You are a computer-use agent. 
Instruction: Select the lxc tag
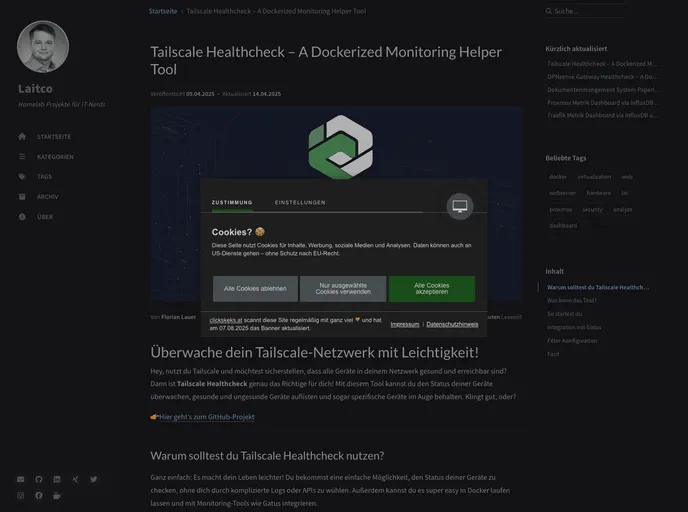pyautogui.click(x=624, y=193)
